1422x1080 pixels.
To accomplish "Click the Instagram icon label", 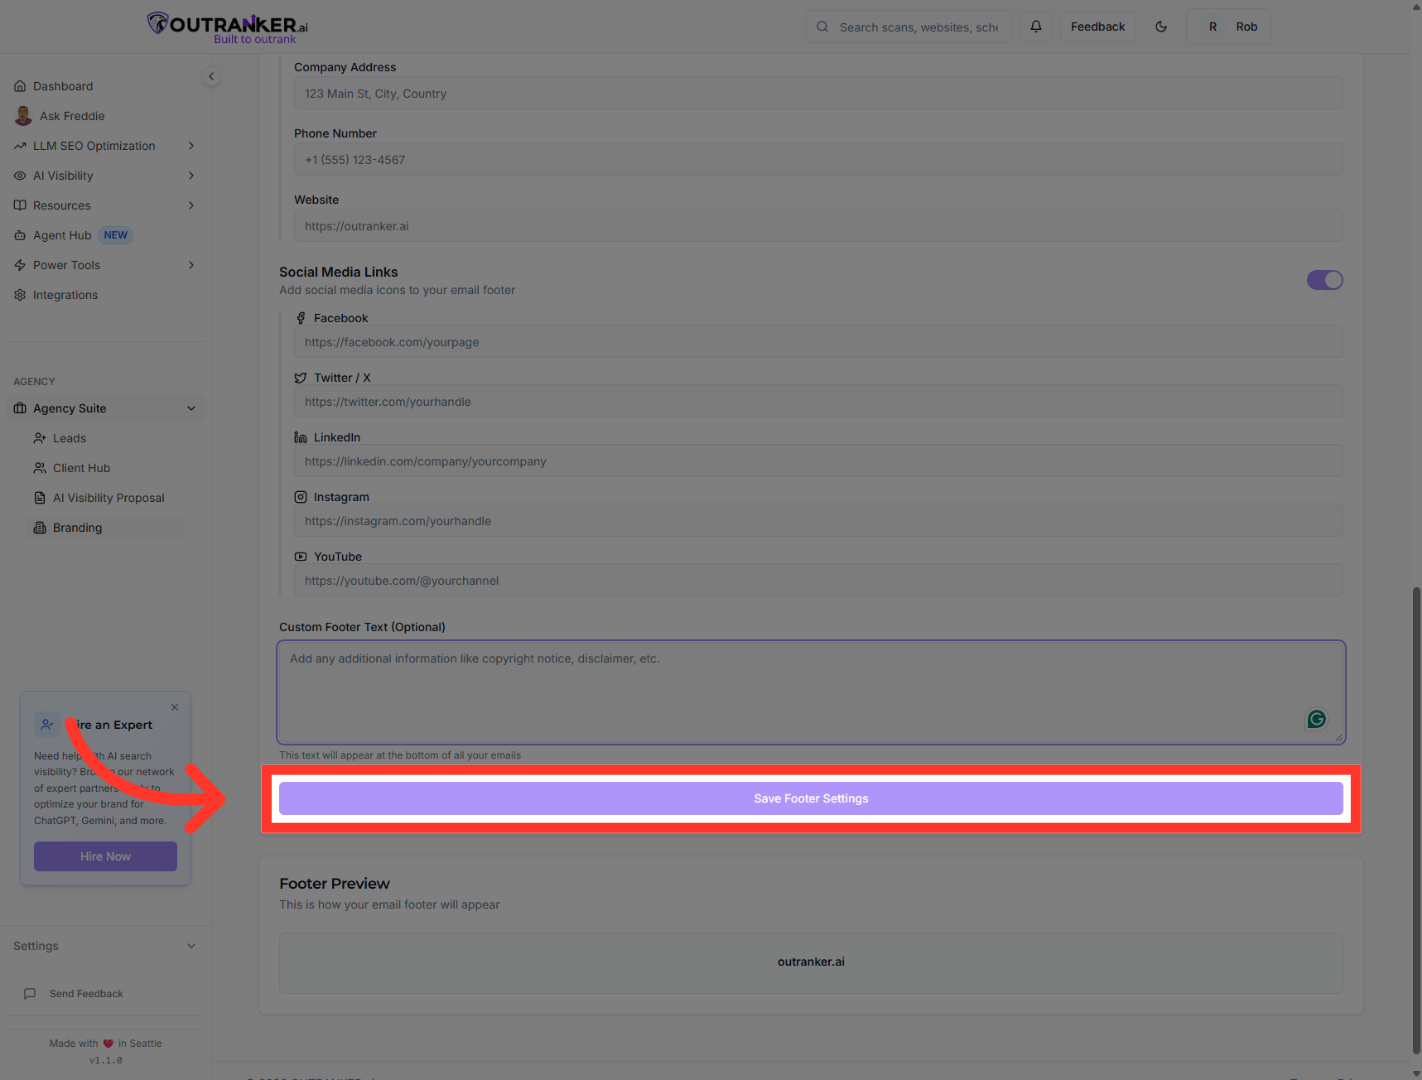I will point(301,497).
